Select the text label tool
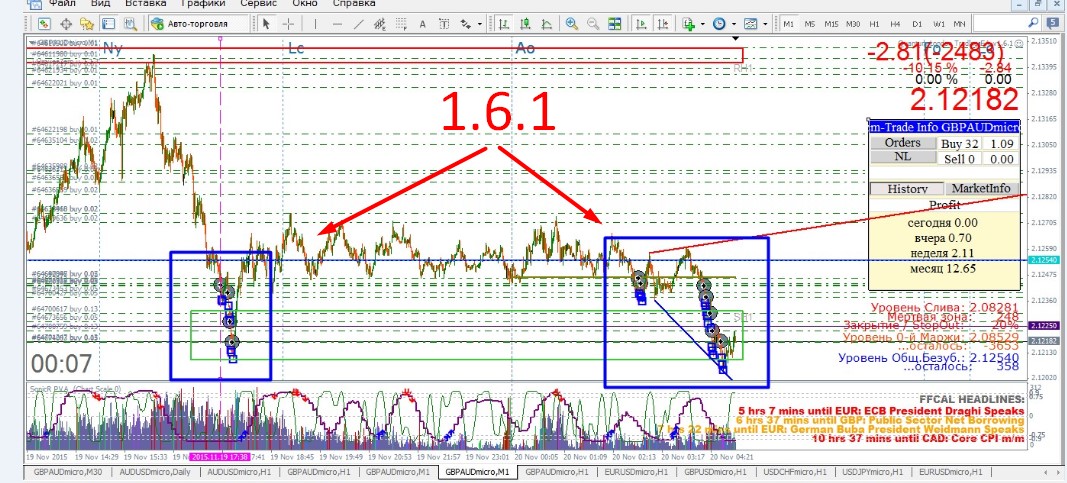The width and height of the screenshot is (1067, 483). pyautogui.click(x=444, y=24)
